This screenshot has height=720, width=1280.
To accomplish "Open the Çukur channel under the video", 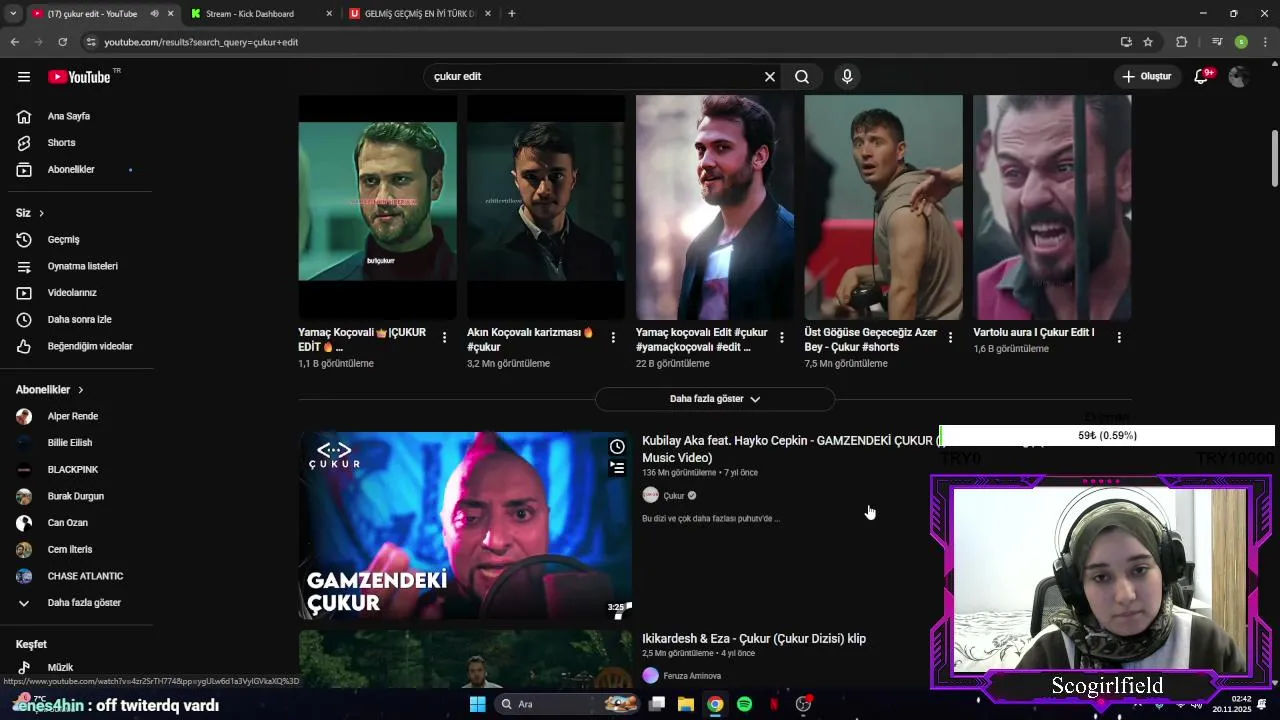I will [674, 496].
